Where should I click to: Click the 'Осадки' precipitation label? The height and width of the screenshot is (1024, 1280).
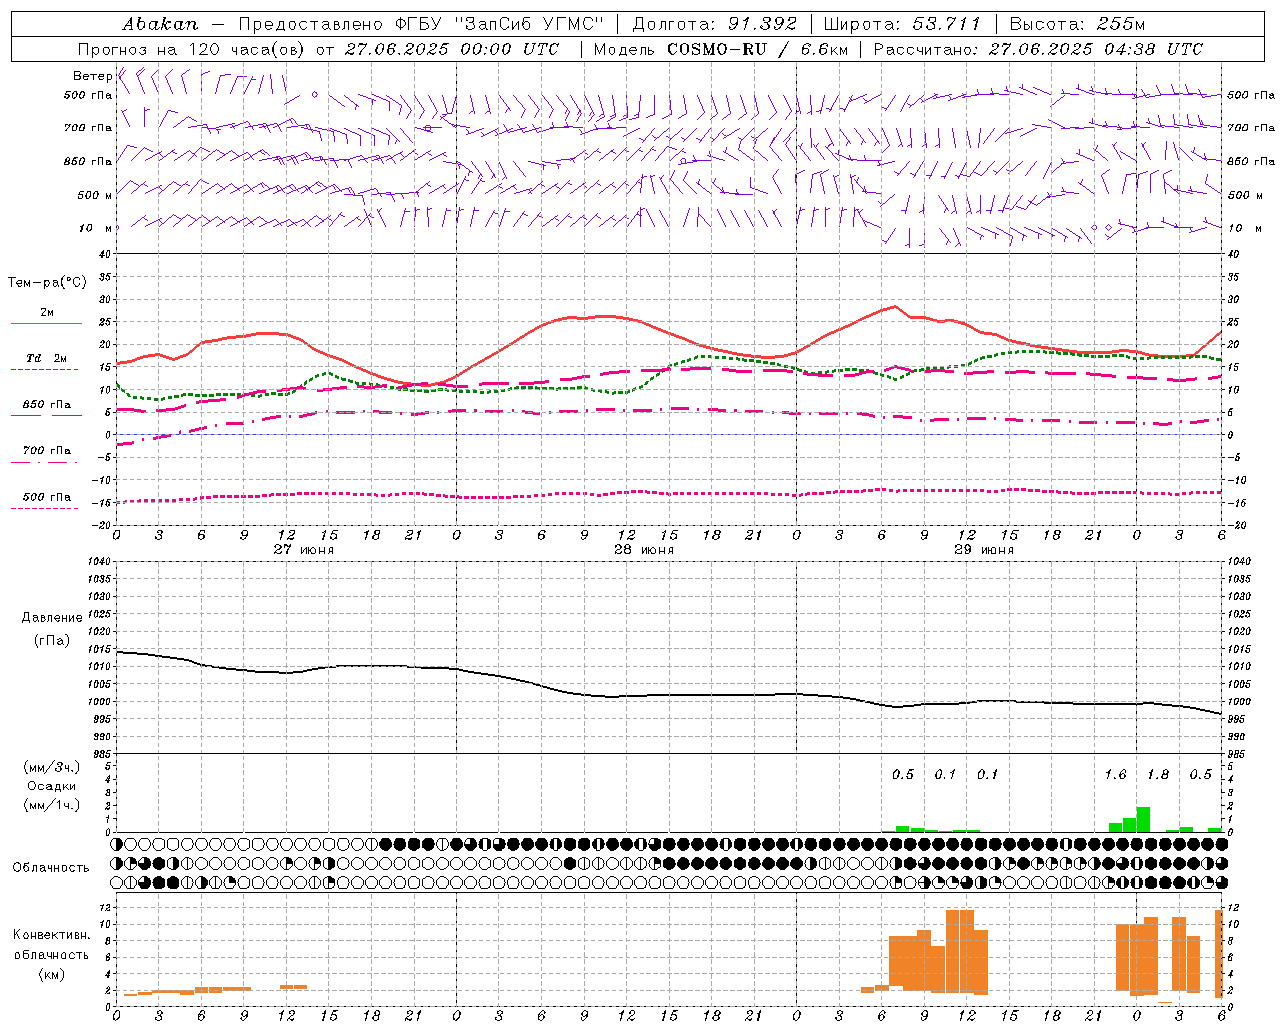click(x=52, y=786)
